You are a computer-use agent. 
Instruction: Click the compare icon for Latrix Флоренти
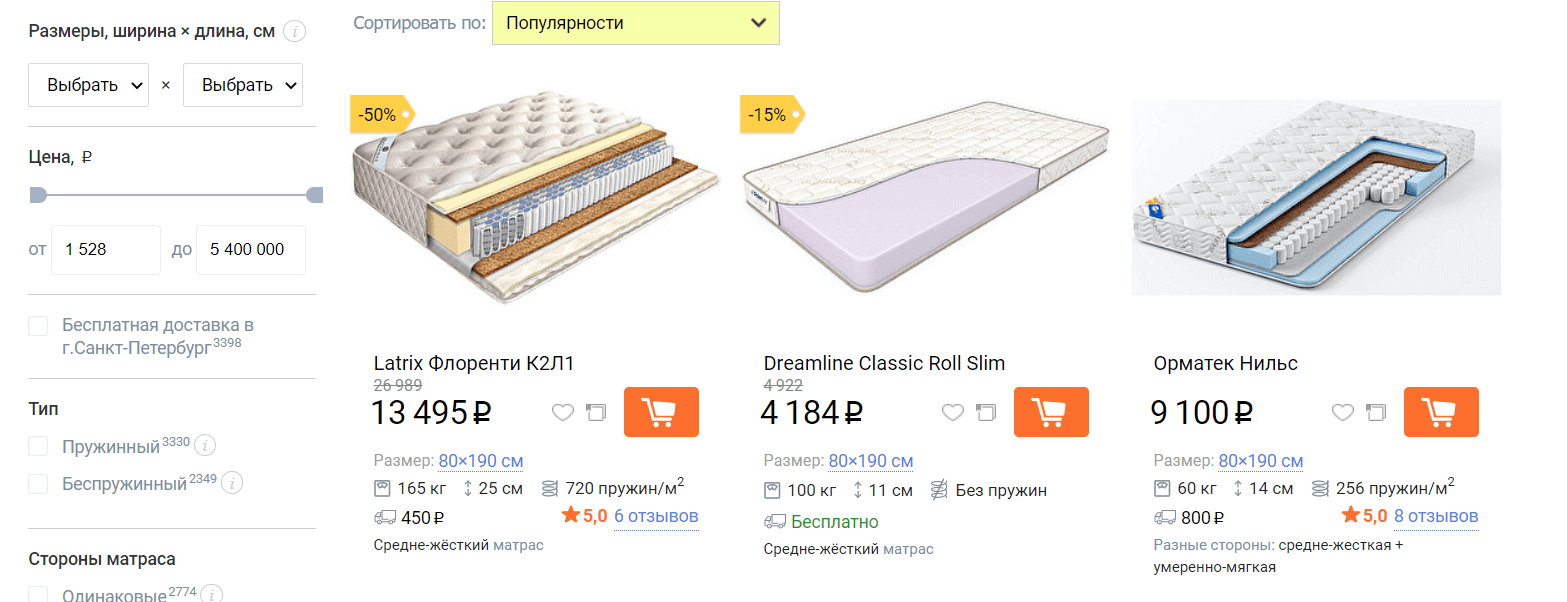(x=596, y=412)
